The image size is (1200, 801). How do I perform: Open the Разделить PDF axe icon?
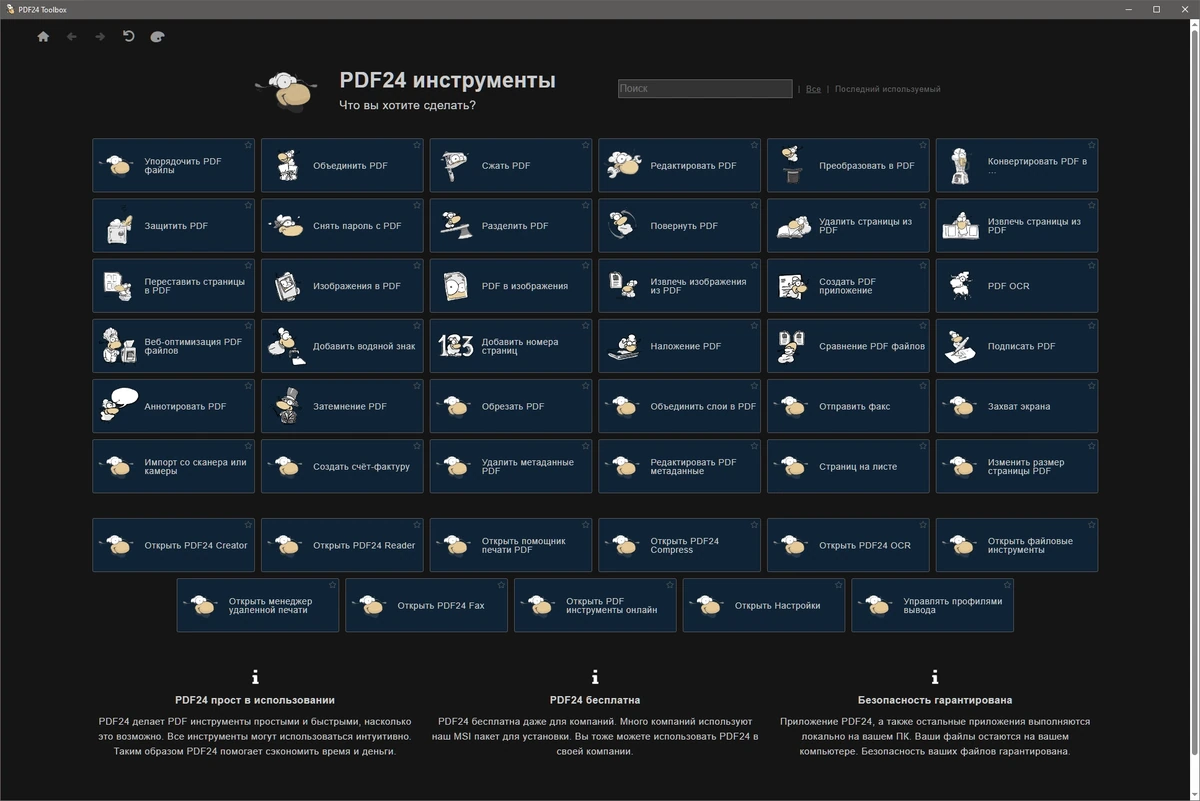(456, 226)
